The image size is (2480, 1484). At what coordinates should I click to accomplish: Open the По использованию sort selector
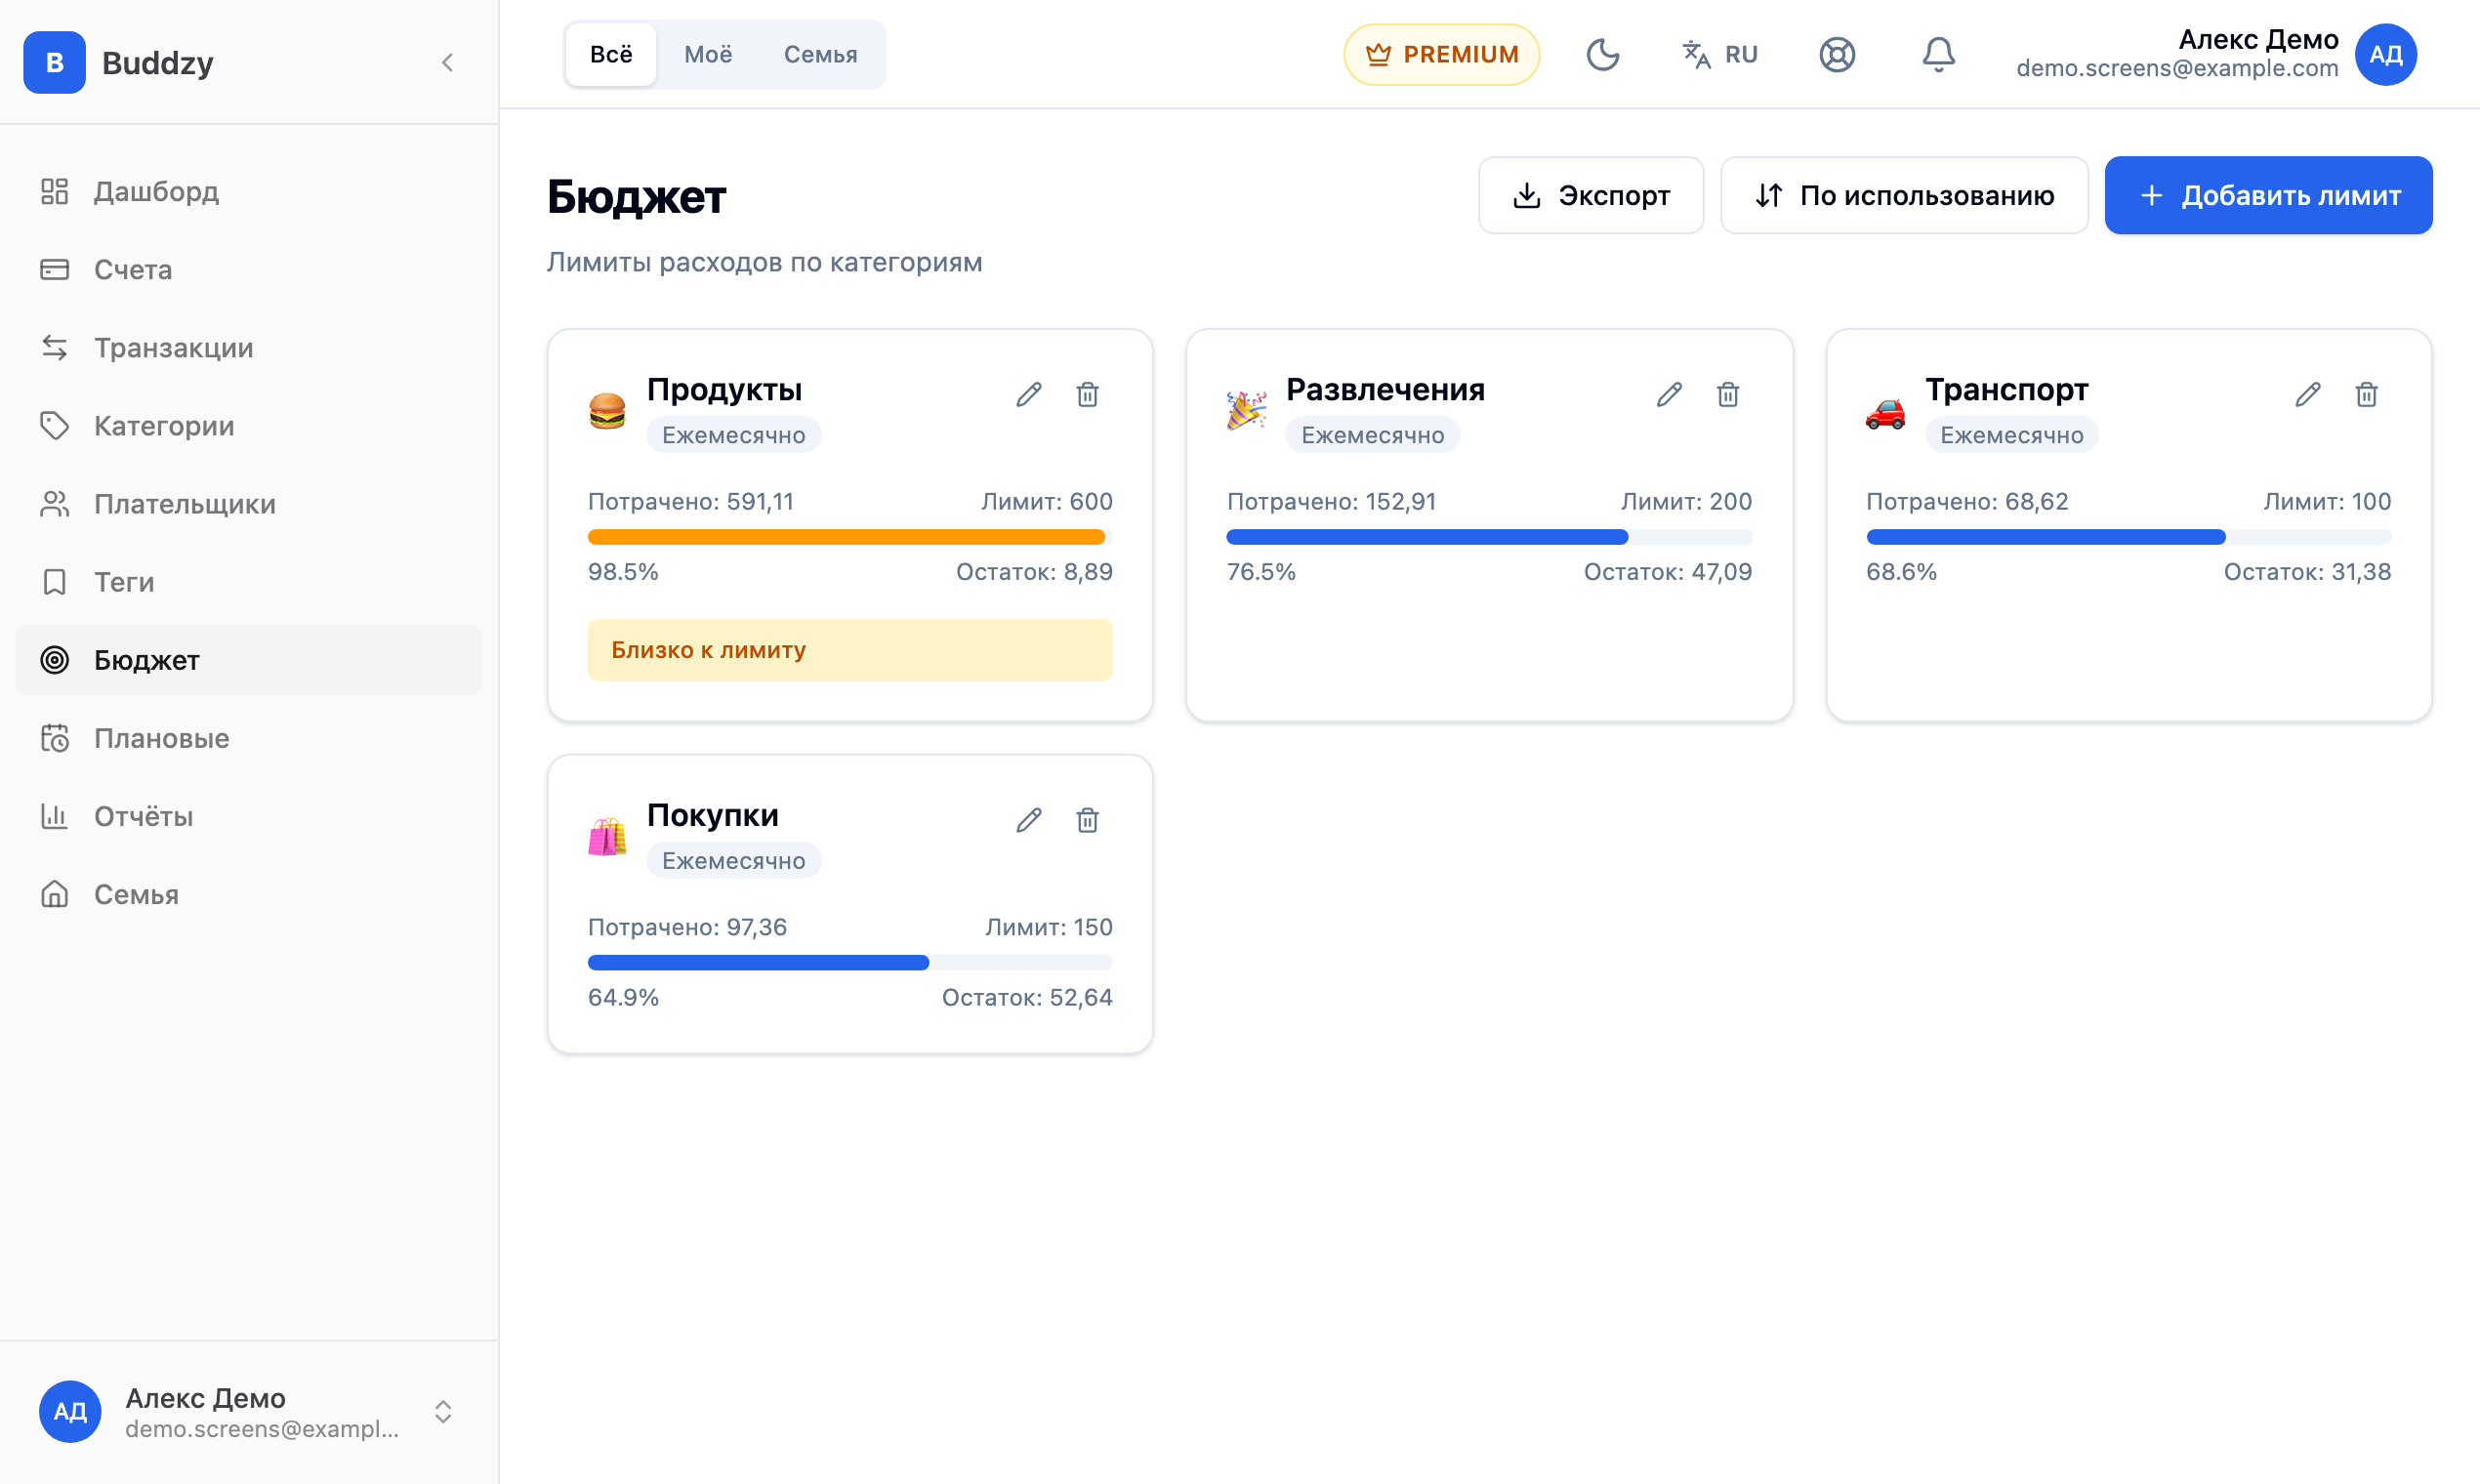click(1904, 195)
